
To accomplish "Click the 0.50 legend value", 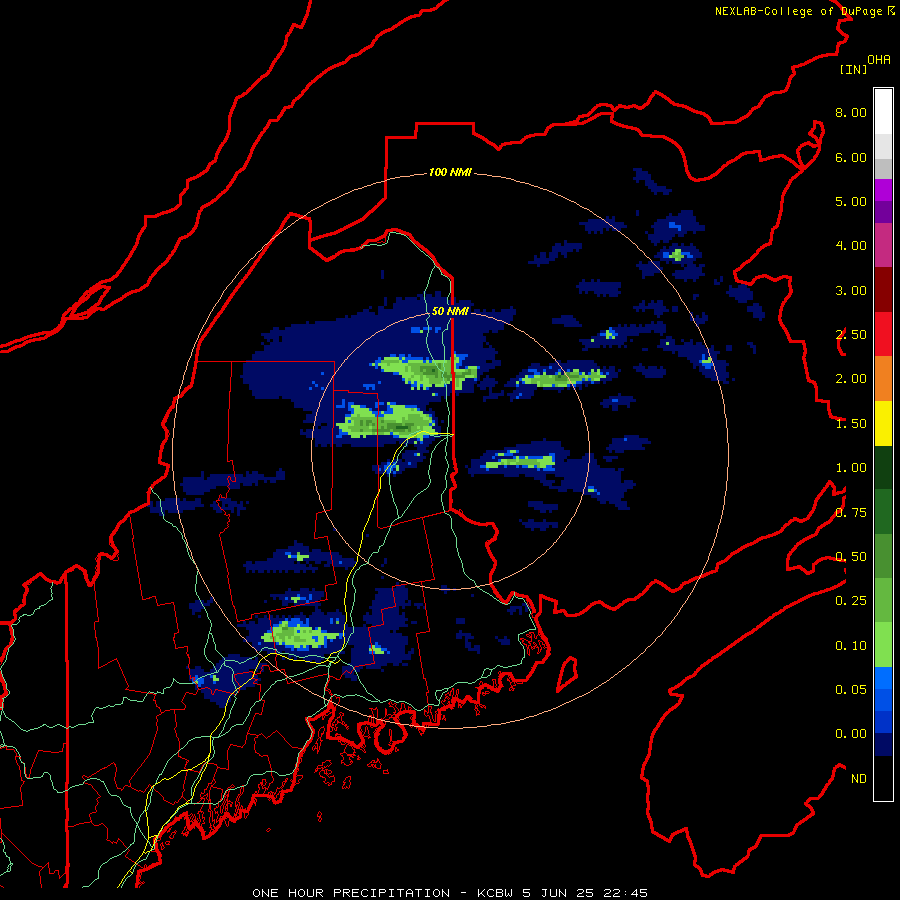I will pos(851,557).
